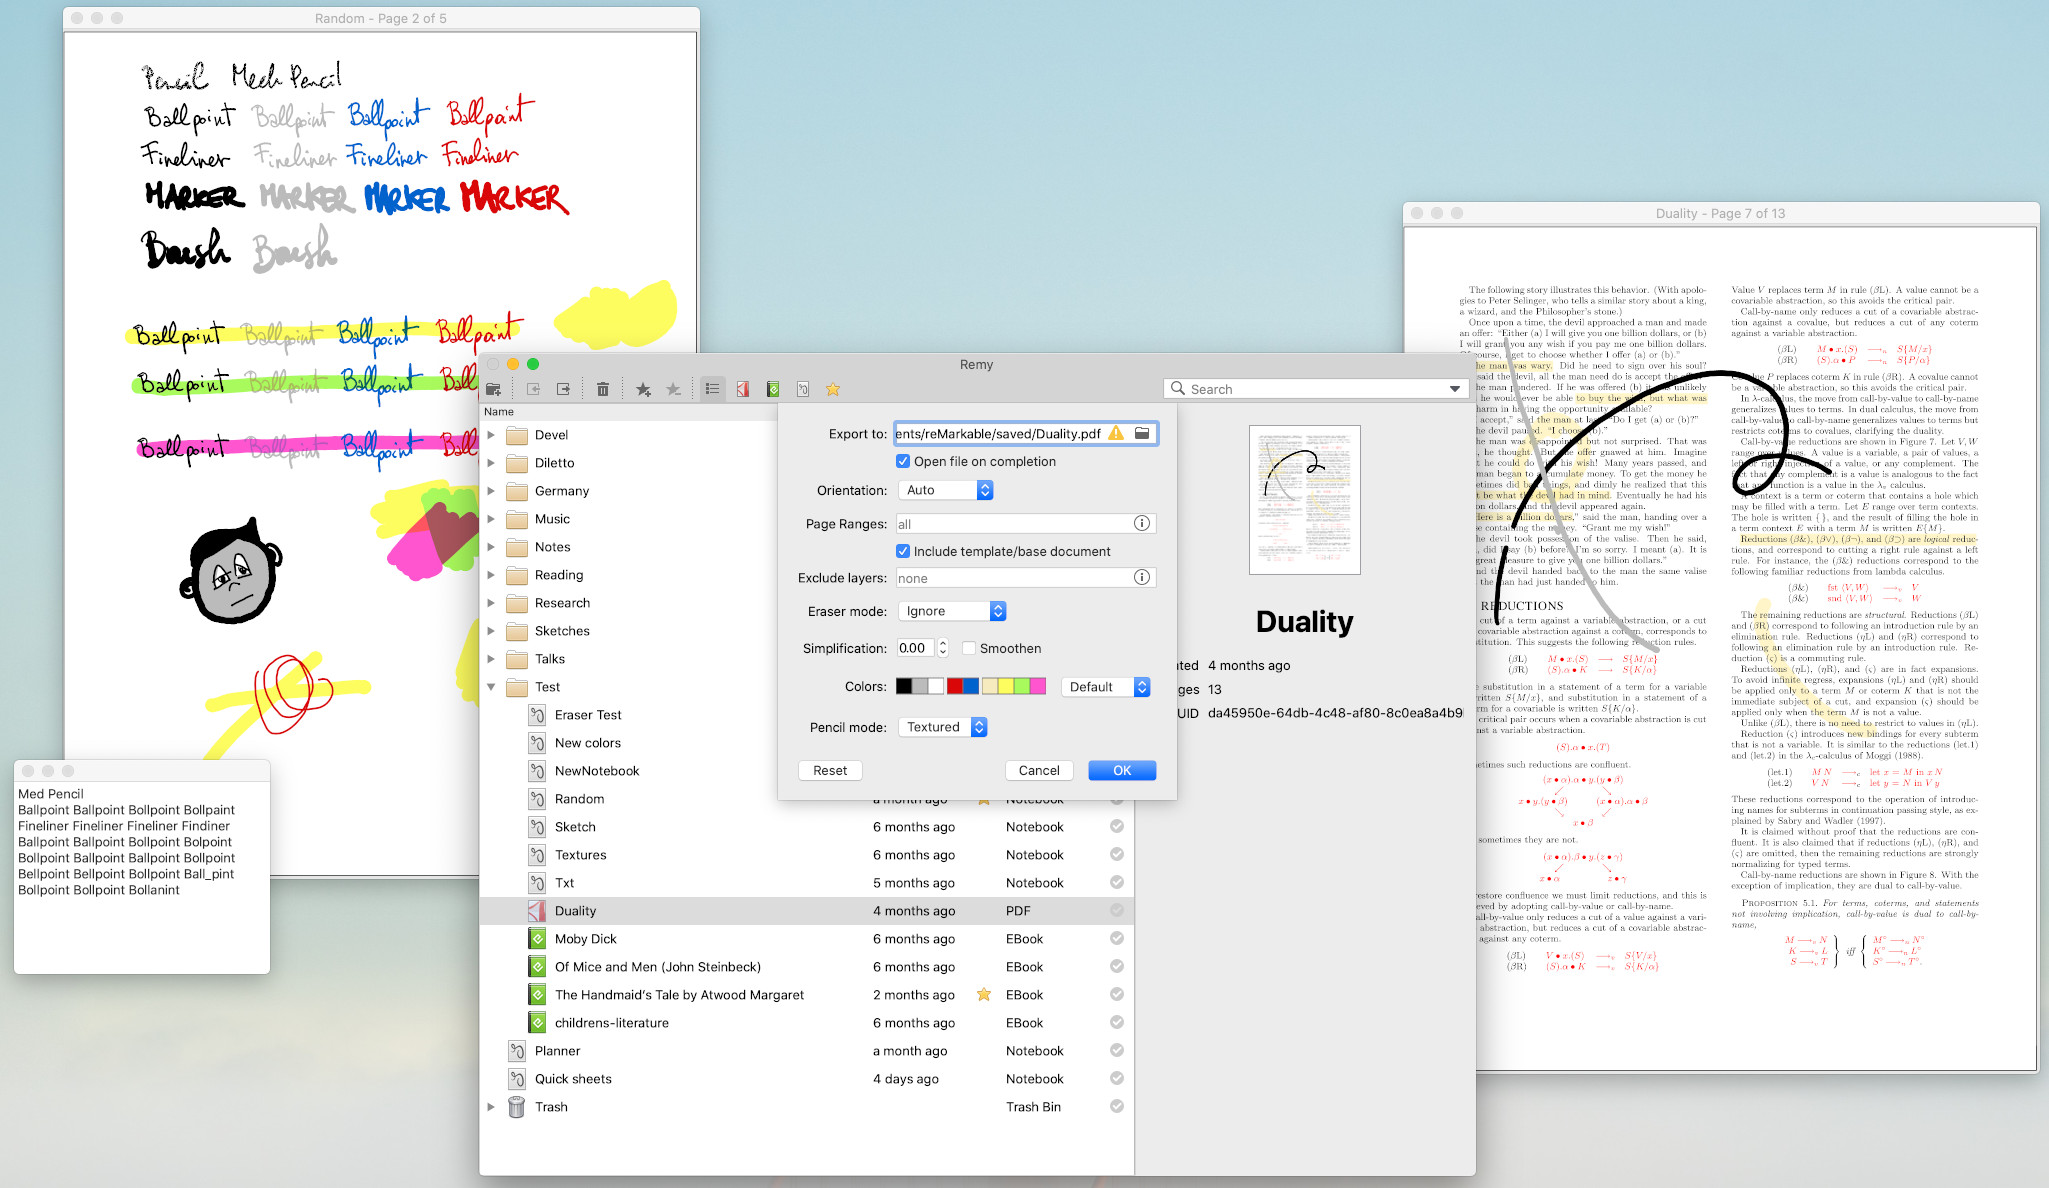The image size is (2049, 1188).
Task: Open the Eraser mode dropdown
Action: (x=952, y=611)
